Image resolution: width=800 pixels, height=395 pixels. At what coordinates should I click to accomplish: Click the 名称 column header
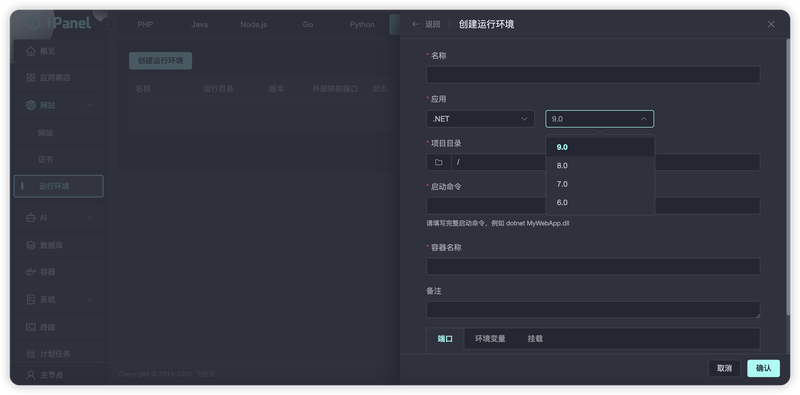point(143,89)
